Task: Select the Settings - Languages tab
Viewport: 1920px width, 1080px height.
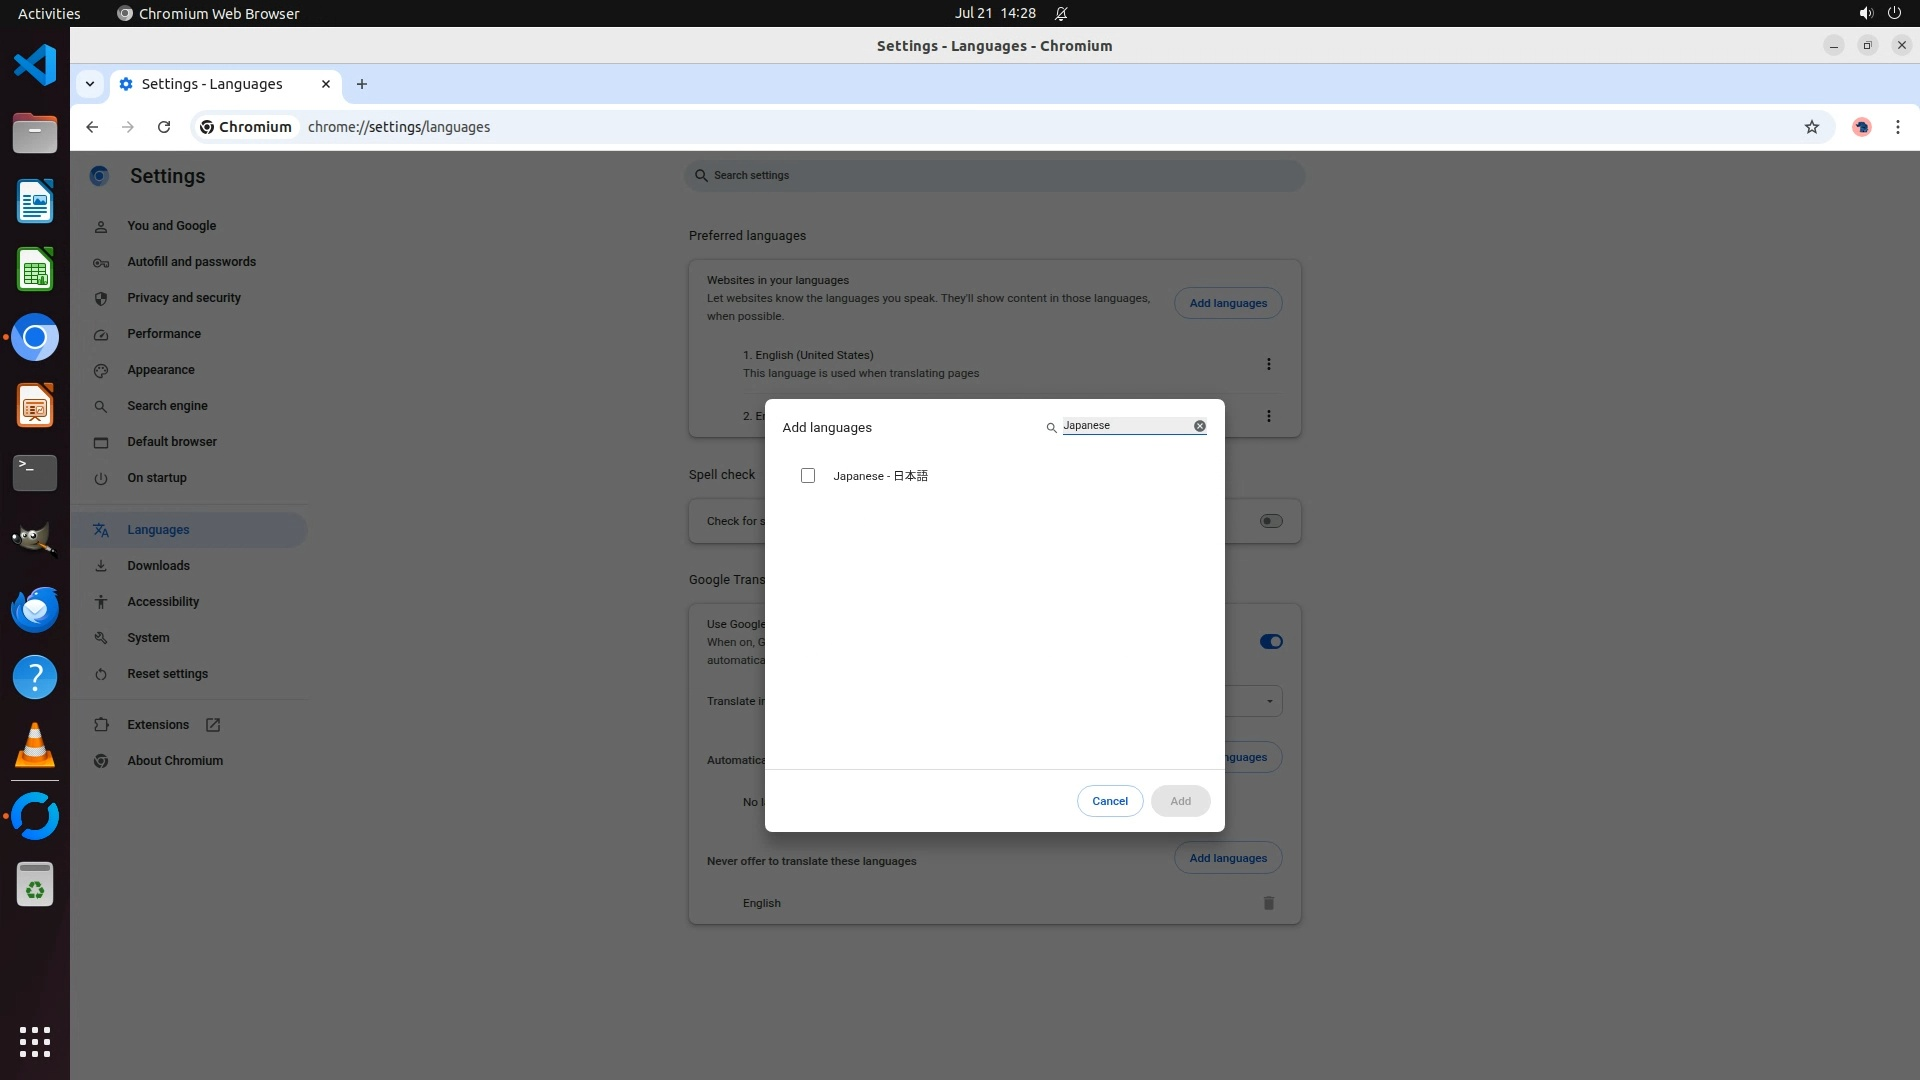Action: point(212,84)
